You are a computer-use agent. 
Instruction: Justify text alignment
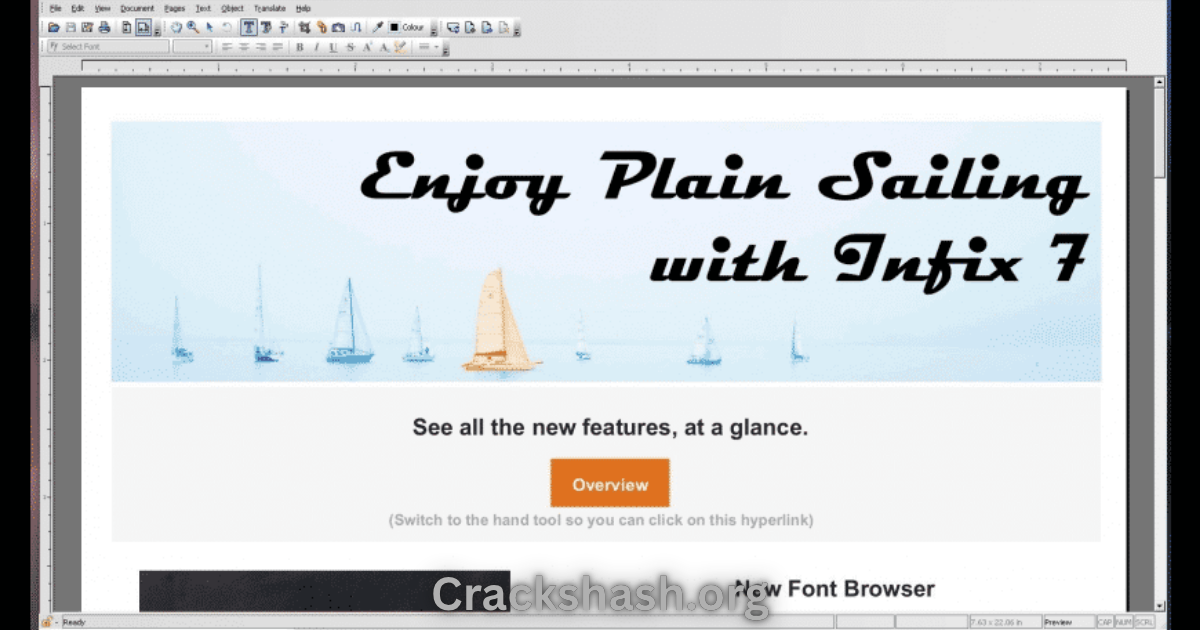point(278,47)
